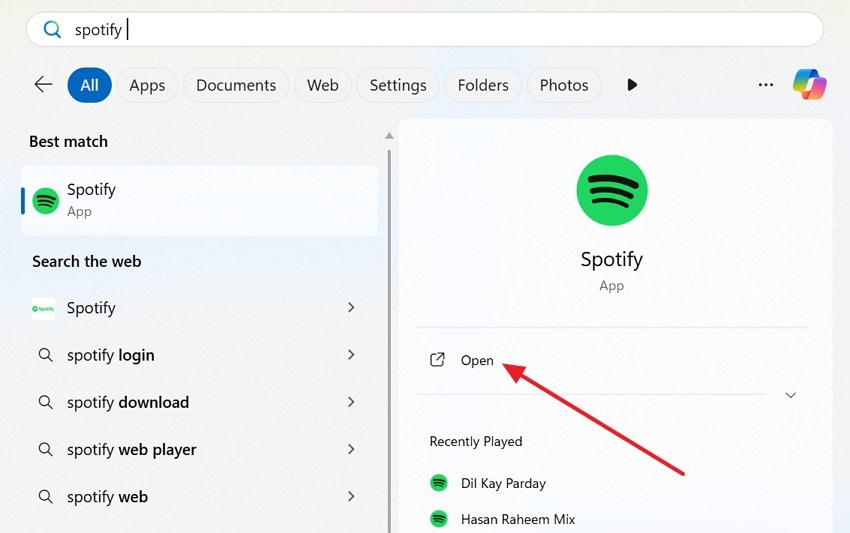Expand chevron for spotify download
The image size is (850, 533).
[351, 402]
